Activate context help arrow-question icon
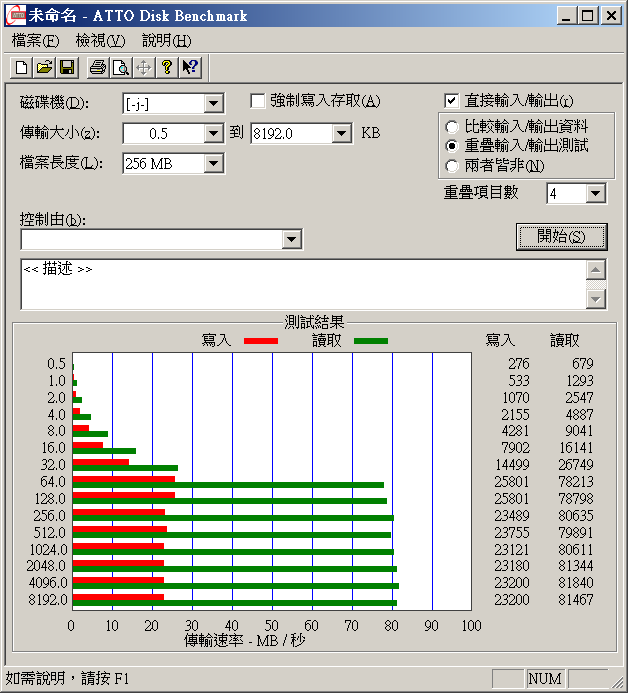This screenshot has height=693, width=628. pos(190,68)
